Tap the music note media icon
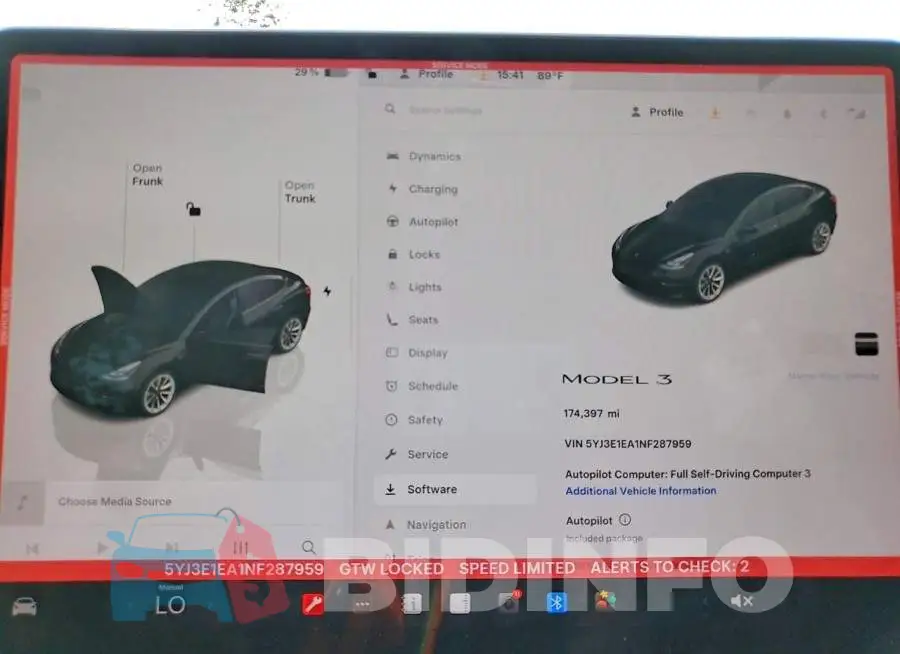The width and height of the screenshot is (900, 654). tap(22, 502)
